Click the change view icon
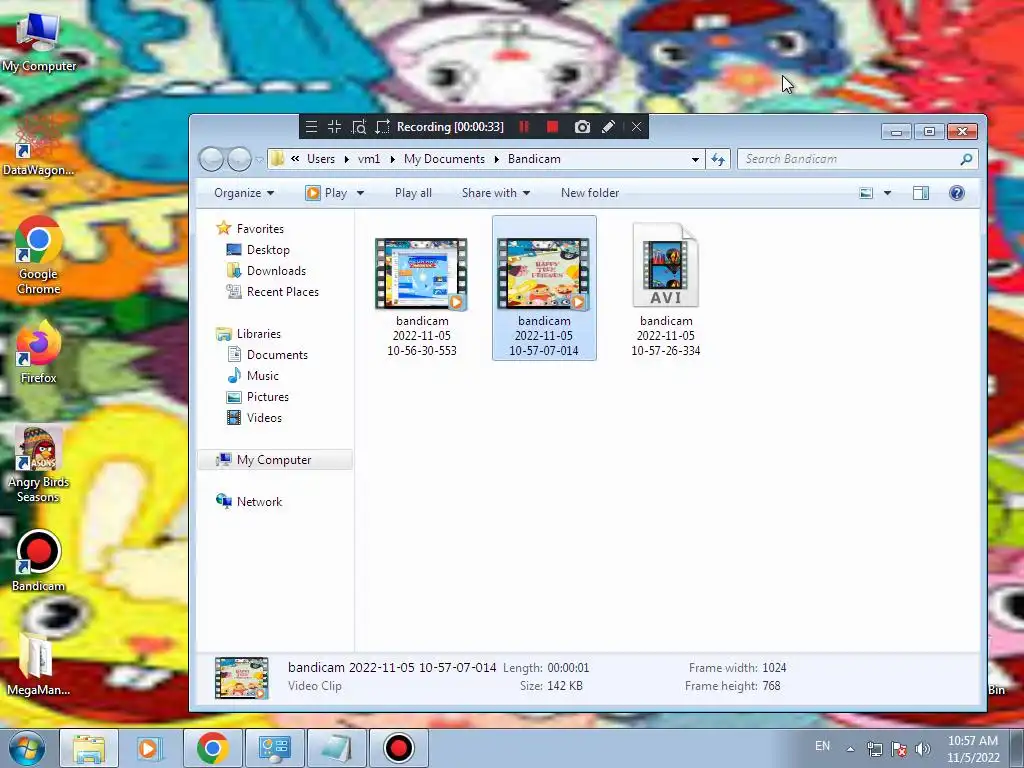The height and width of the screenshot is (768, 1024). point(866,193)
